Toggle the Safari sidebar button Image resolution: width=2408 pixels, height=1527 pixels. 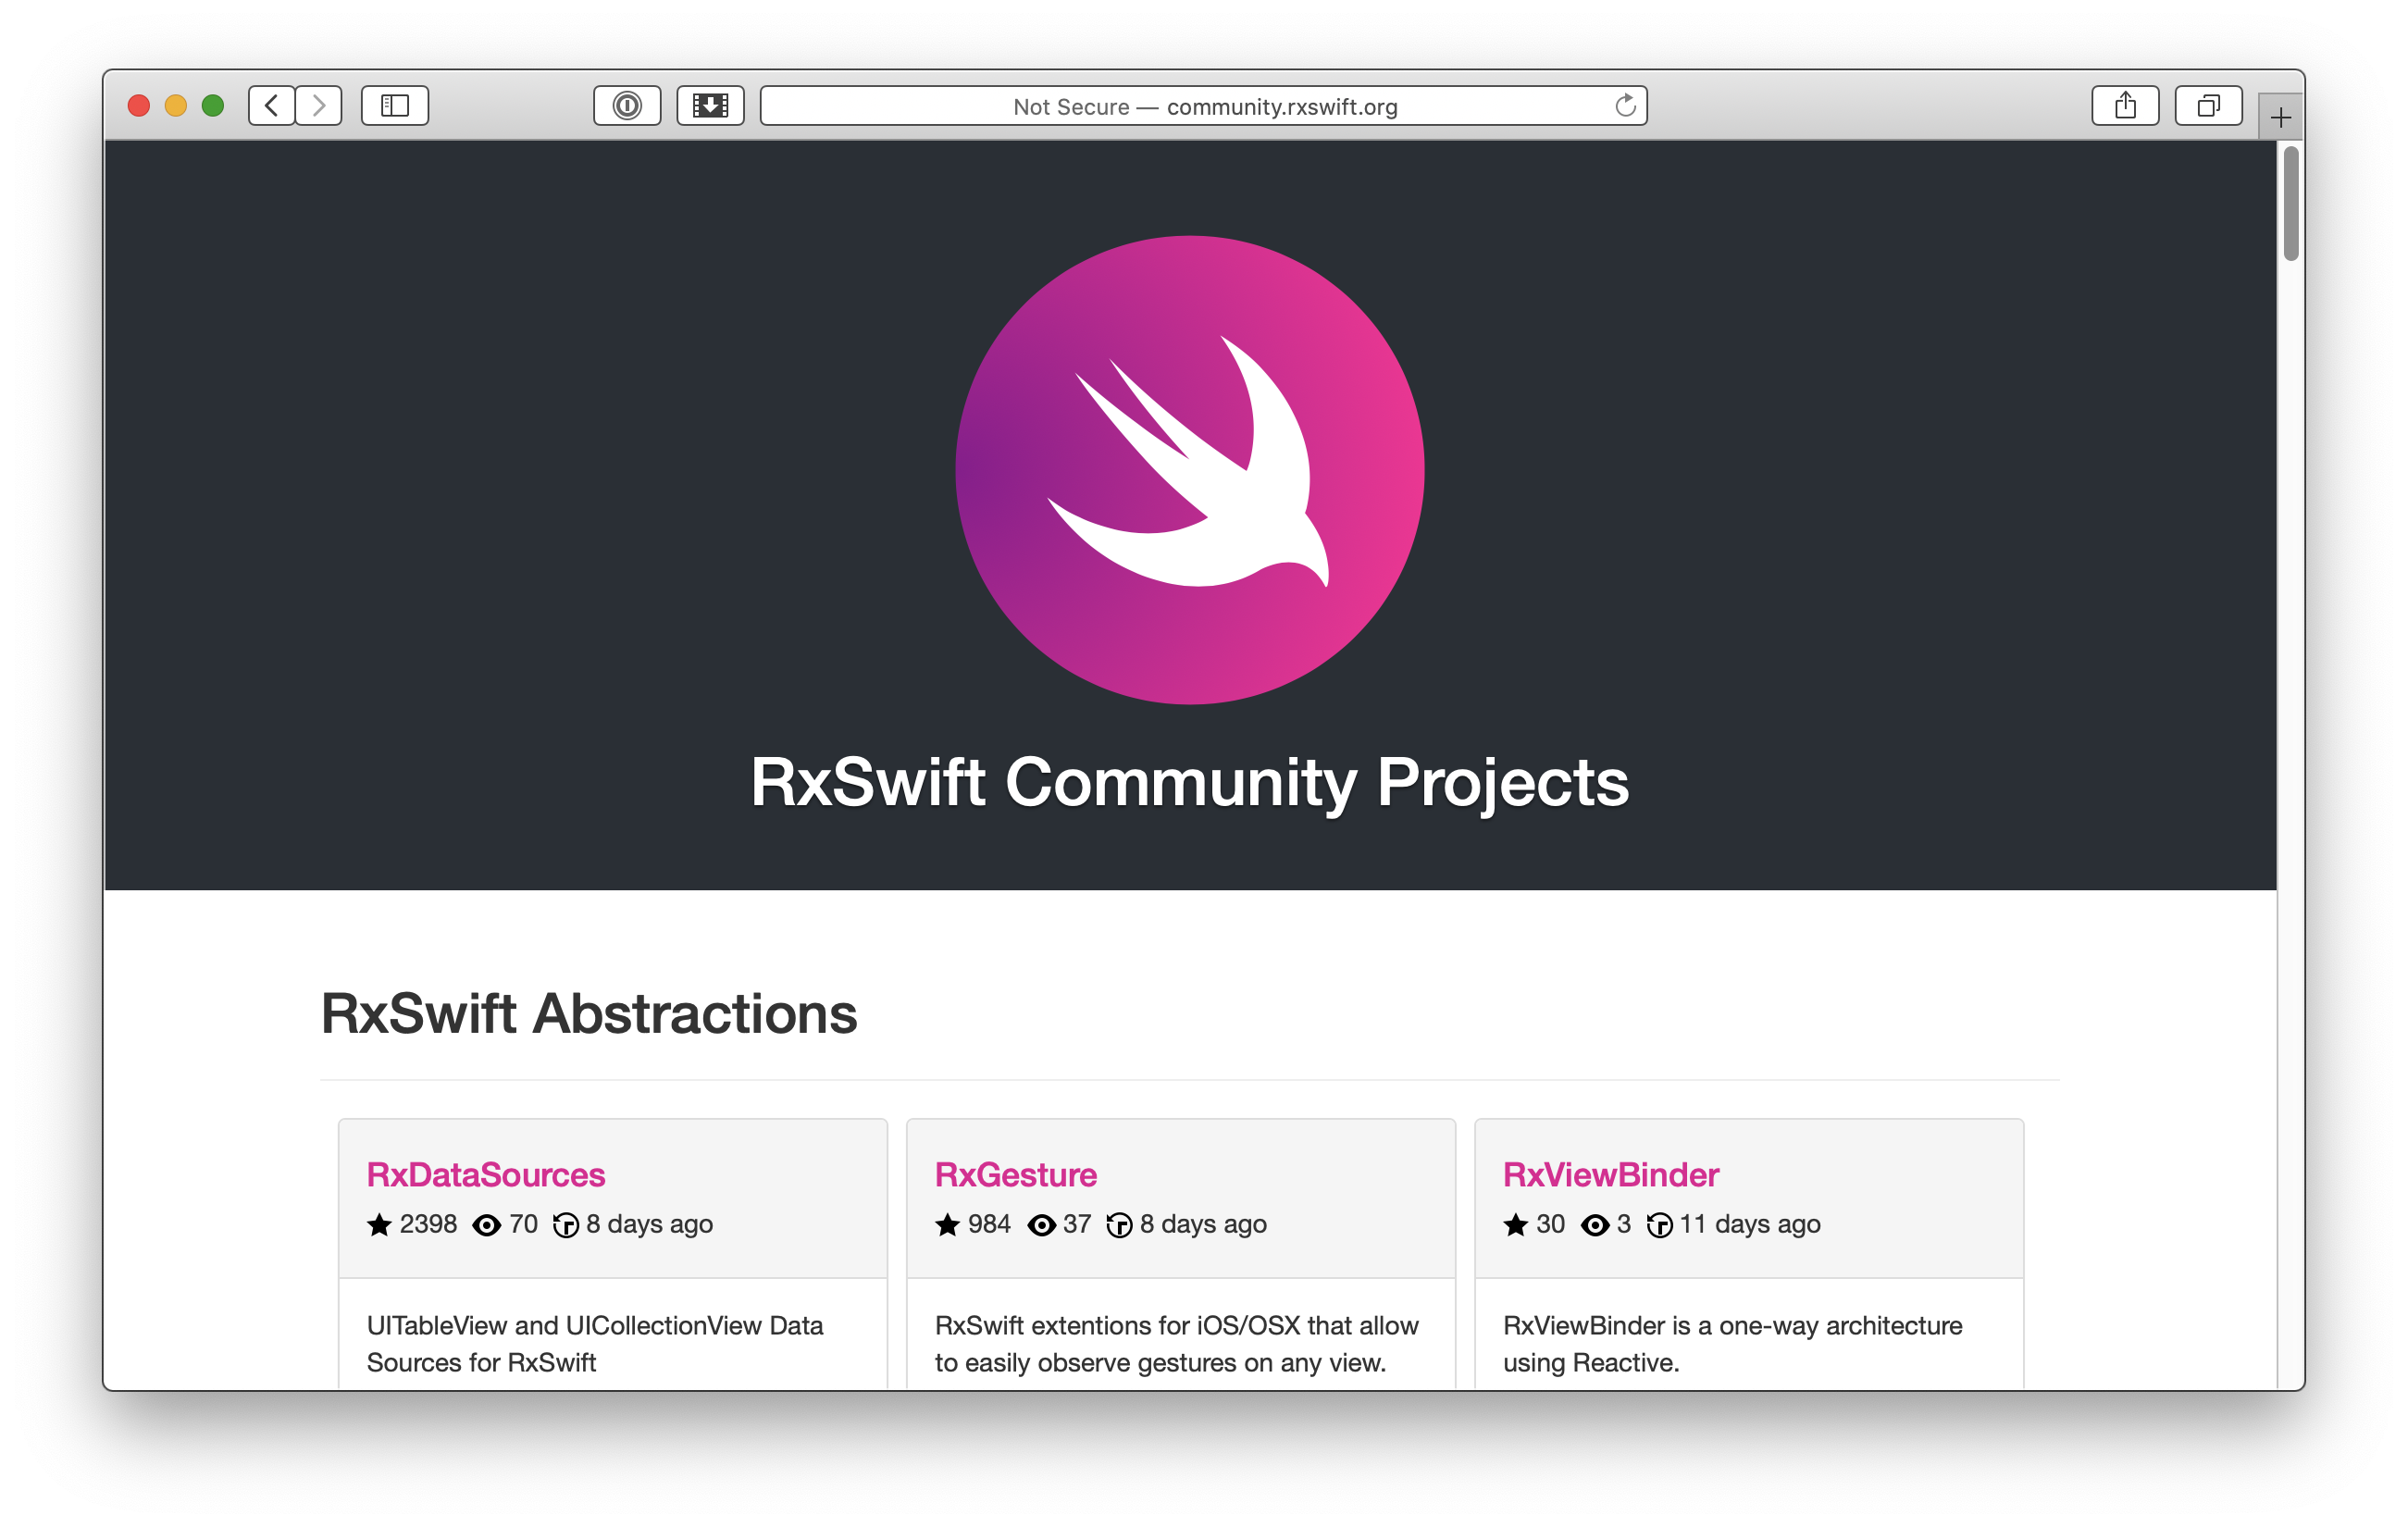click(x=395, y=105)
